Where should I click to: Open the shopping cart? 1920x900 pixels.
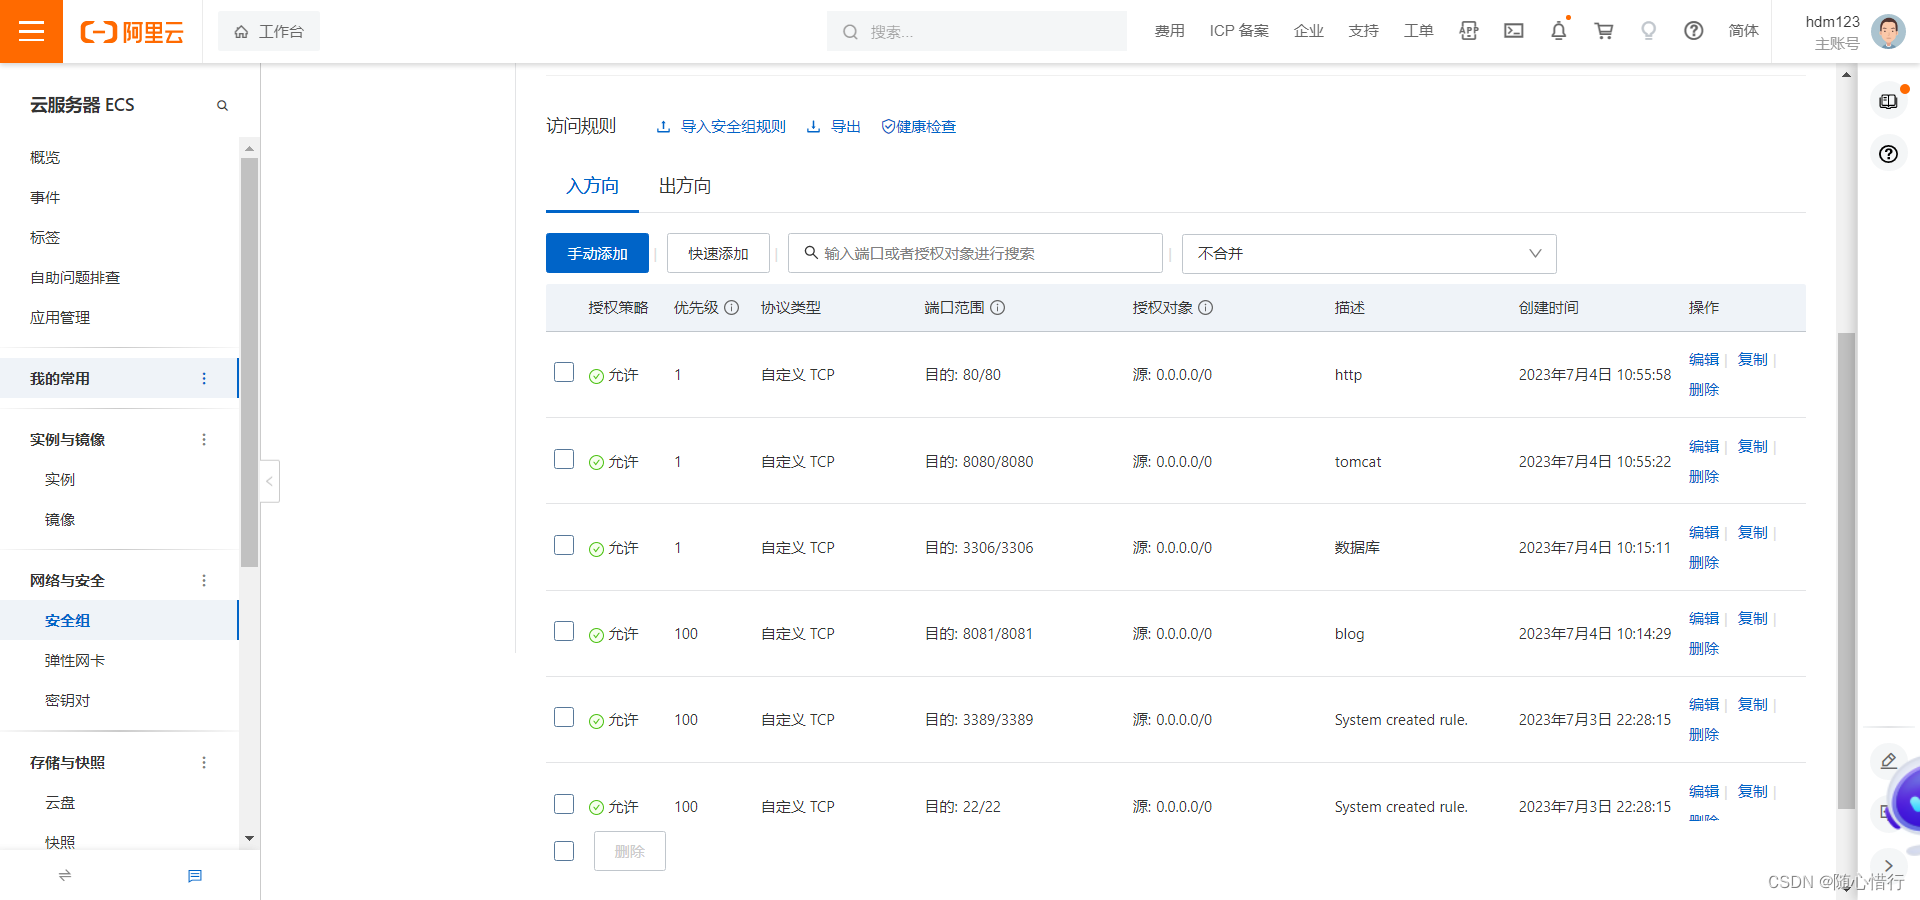click(1604, 31)
